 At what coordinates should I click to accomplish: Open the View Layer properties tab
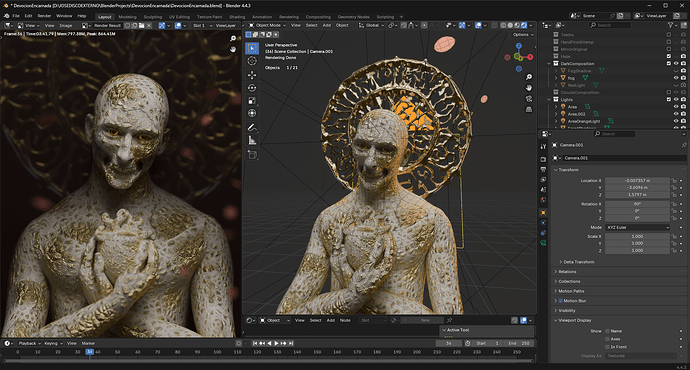tap(543, 180)
